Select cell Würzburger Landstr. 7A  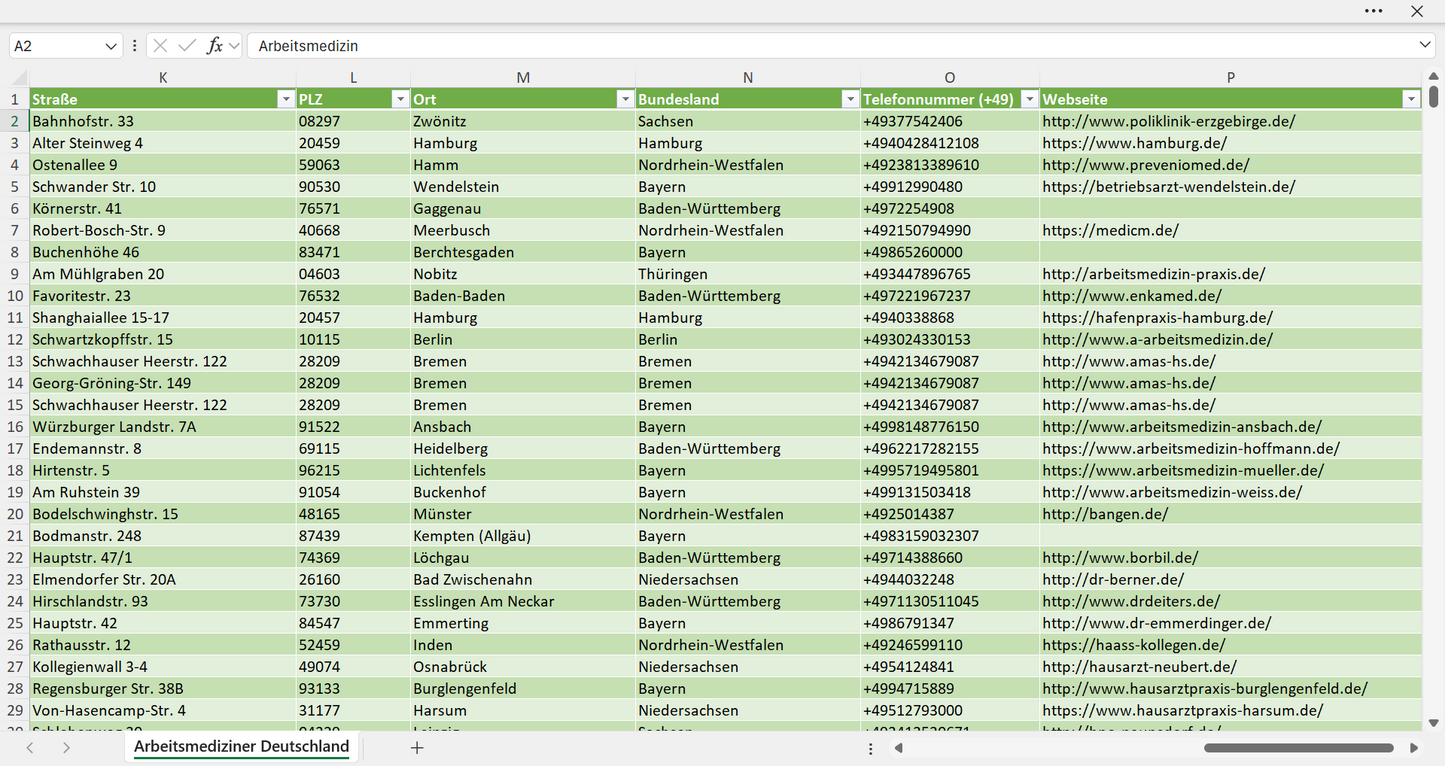(x=163, y=427)
